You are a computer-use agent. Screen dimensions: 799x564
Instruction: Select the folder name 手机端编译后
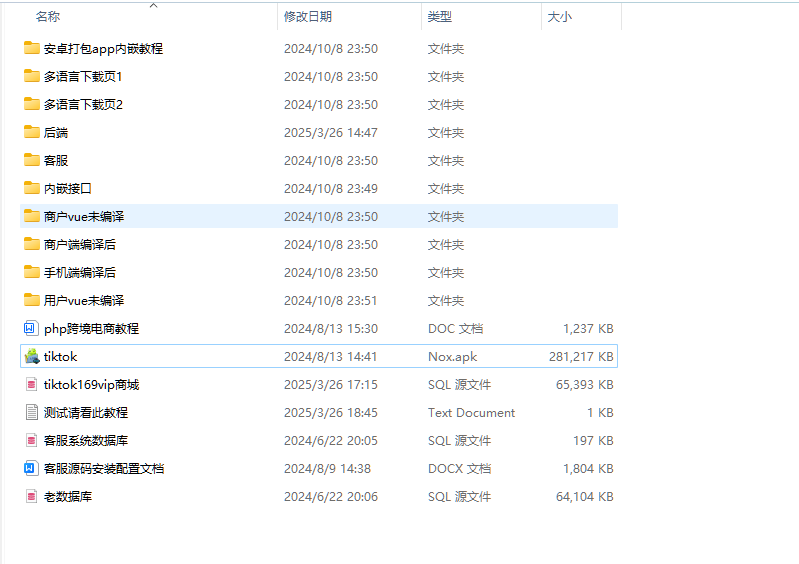click(x=79, y=273)
